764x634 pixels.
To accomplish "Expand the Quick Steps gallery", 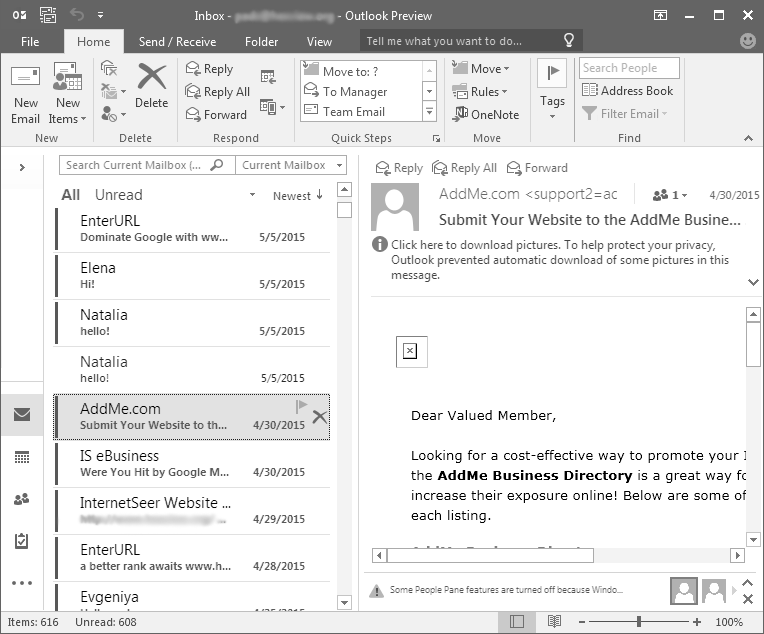I will [x=429, y=112].
